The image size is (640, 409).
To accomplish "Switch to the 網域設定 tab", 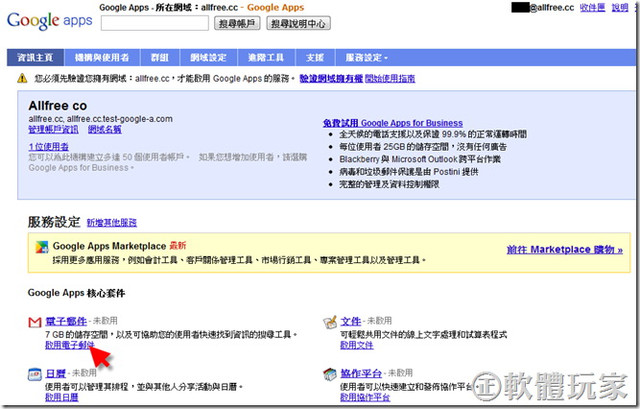I will pos(209,58).
